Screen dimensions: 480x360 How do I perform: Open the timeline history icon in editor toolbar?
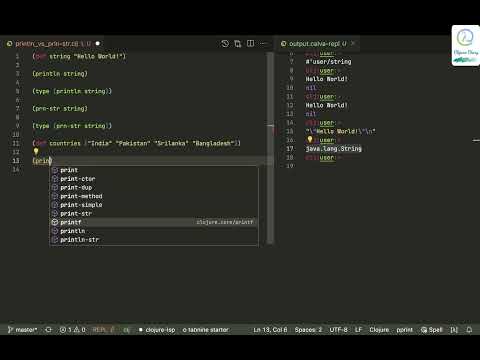tap(225, 44)
